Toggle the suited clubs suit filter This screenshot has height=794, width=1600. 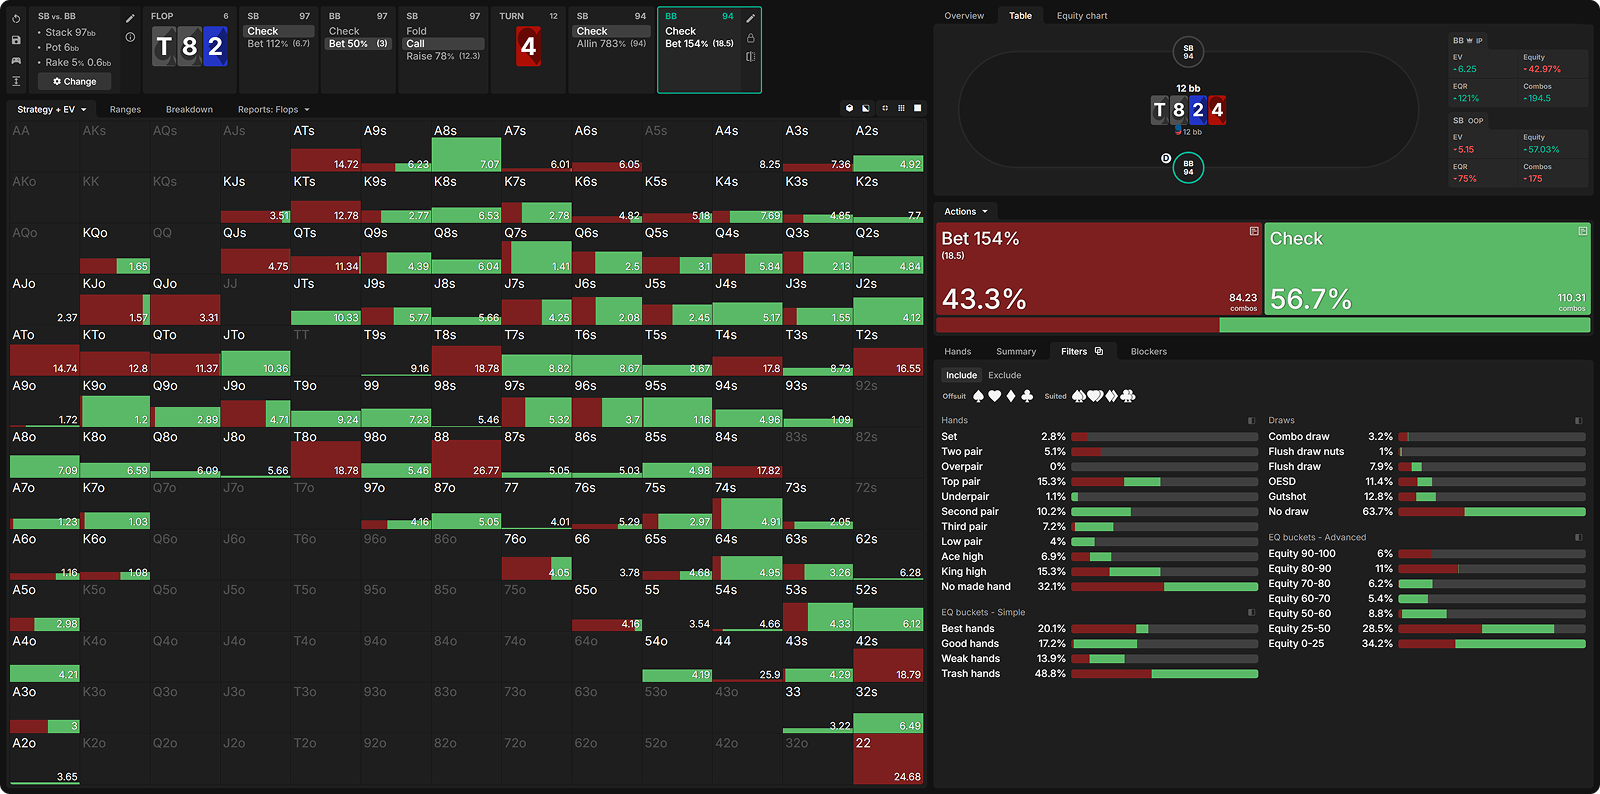coord(1128,396)
